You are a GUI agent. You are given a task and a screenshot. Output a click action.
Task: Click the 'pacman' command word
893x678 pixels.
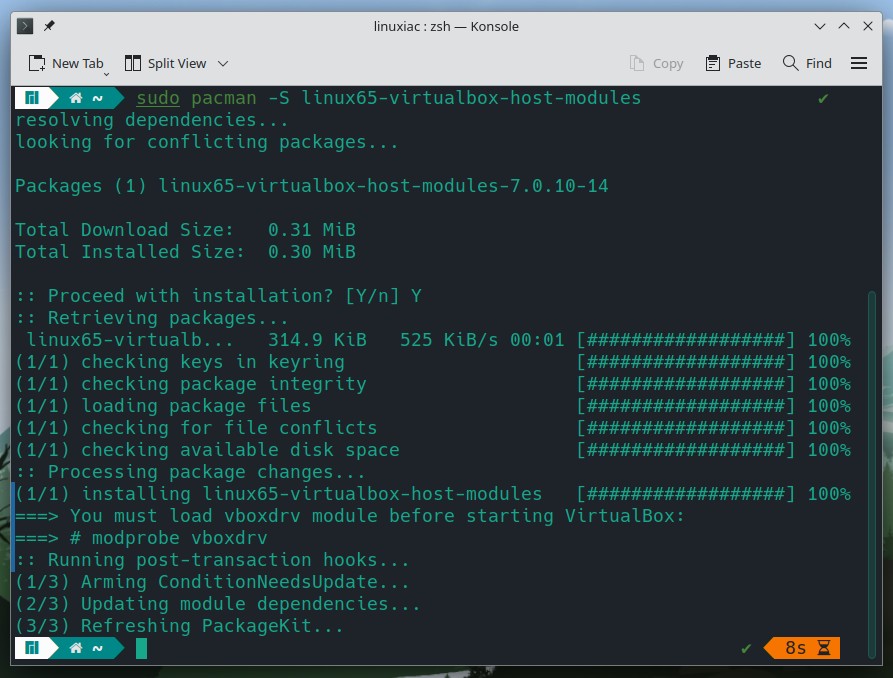pyautogui.click(x=224, y=98)
